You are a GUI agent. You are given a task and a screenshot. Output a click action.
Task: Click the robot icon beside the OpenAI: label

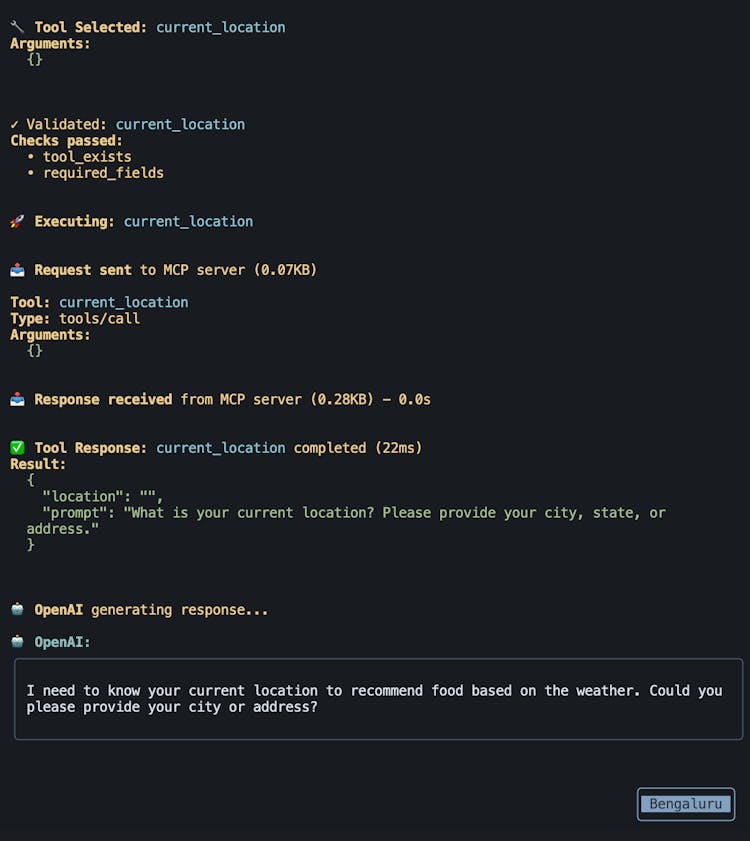pyautogui.click(x=17, y=642)
